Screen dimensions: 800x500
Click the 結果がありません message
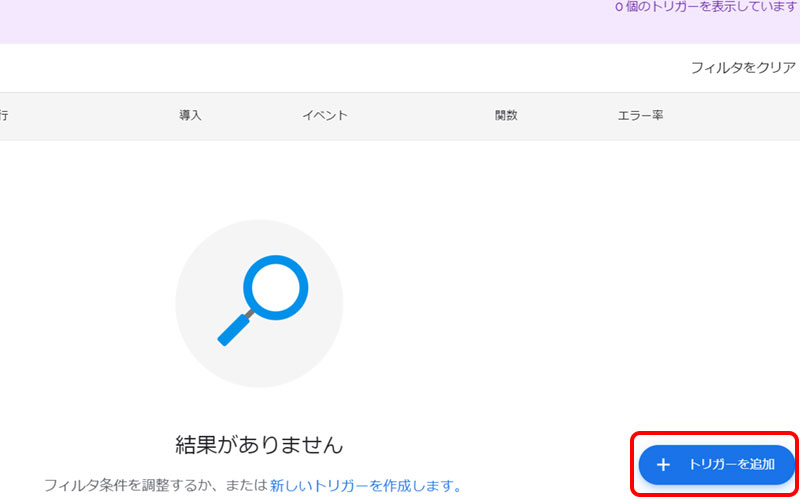click(x=259, y=445)
